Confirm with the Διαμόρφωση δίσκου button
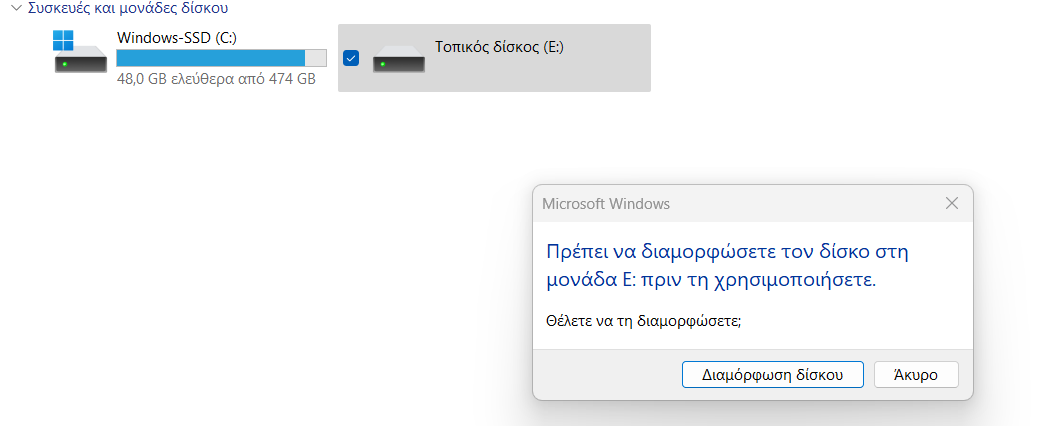 coord(773,375)
